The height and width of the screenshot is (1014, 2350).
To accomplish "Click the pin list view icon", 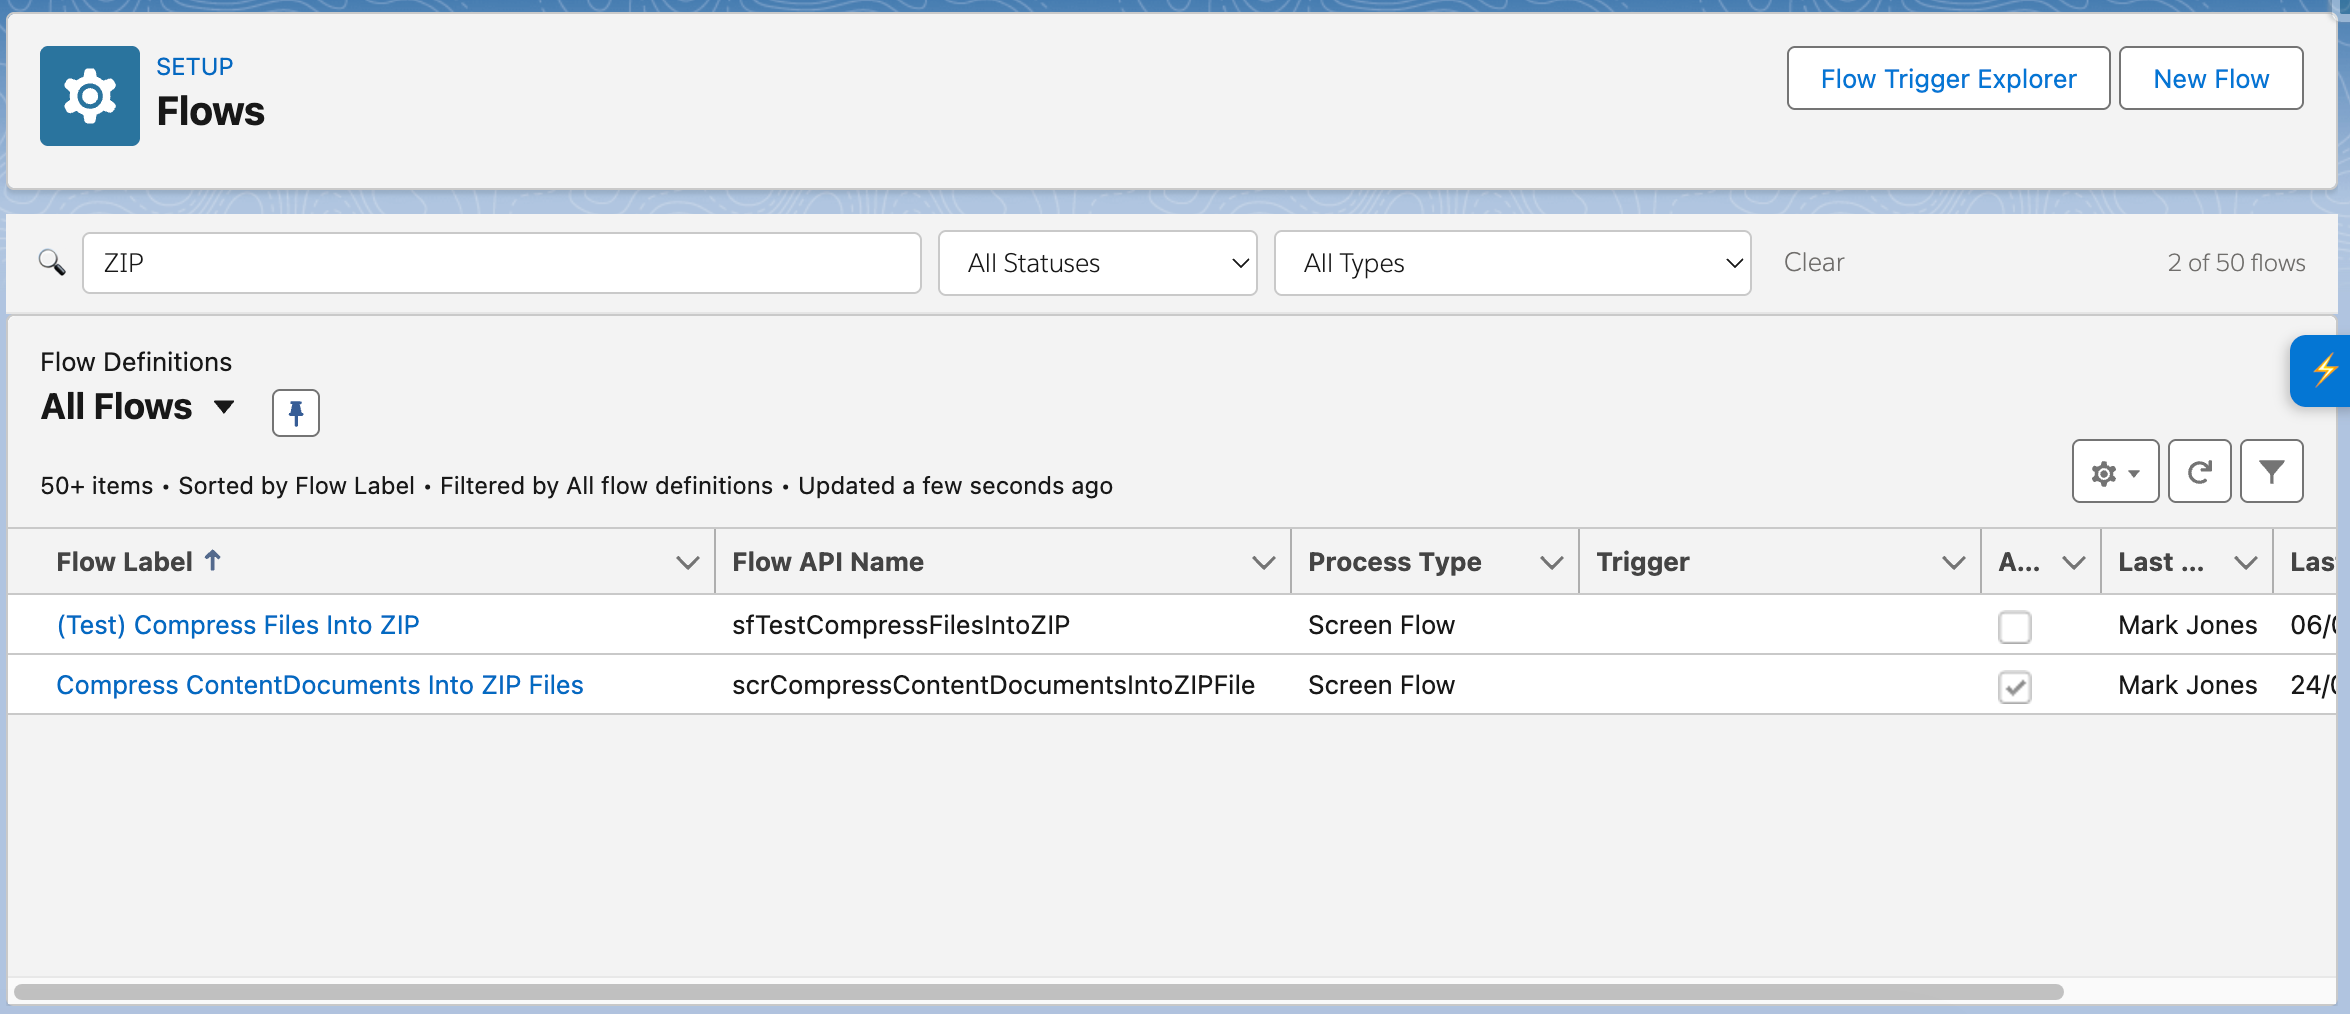I will (x=295, y=412).
